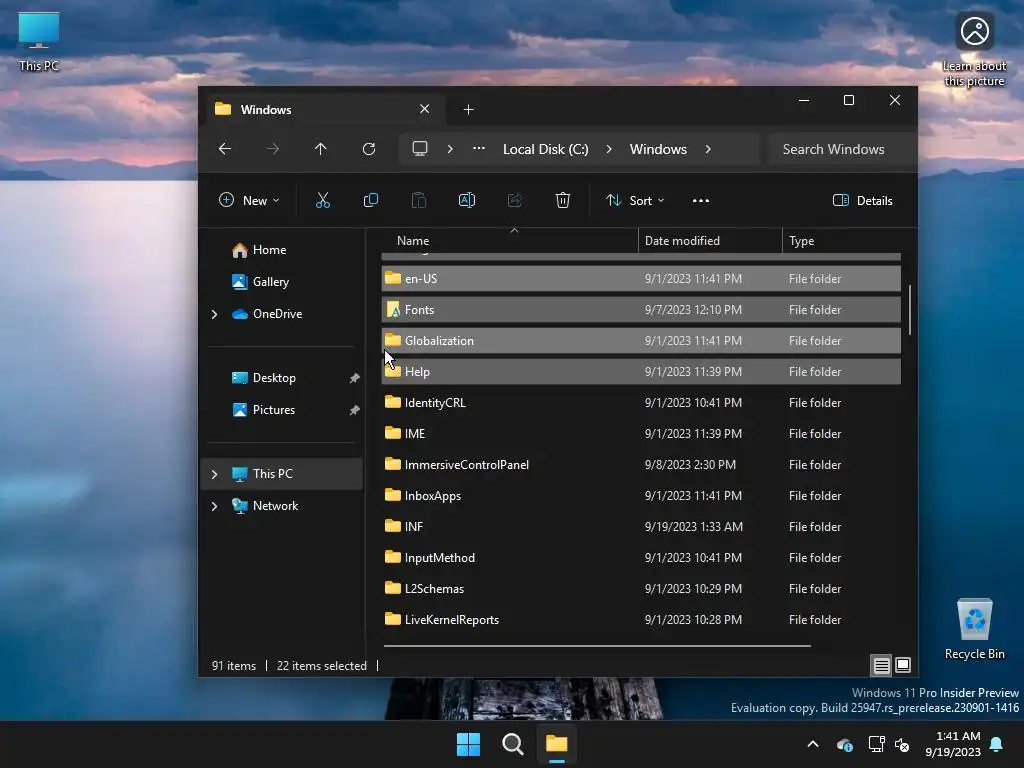Expand the Network tree node
This screenshot has width=1024, height=768.
pyautogui.click(x=214, y=506)
